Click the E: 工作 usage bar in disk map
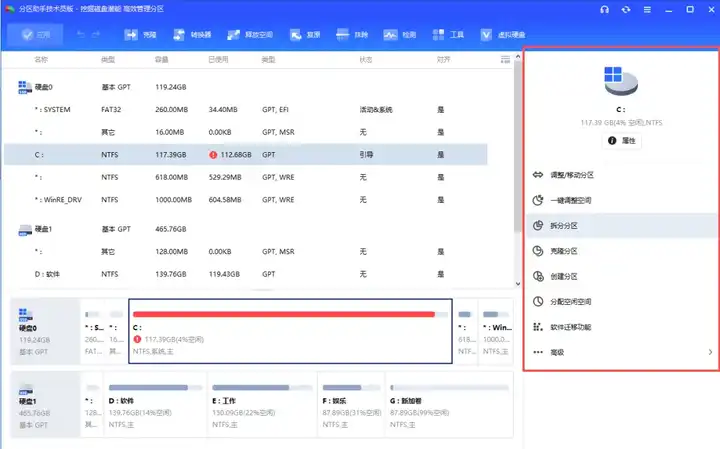This screenshot has height=449, width=720. coord(262,388)
